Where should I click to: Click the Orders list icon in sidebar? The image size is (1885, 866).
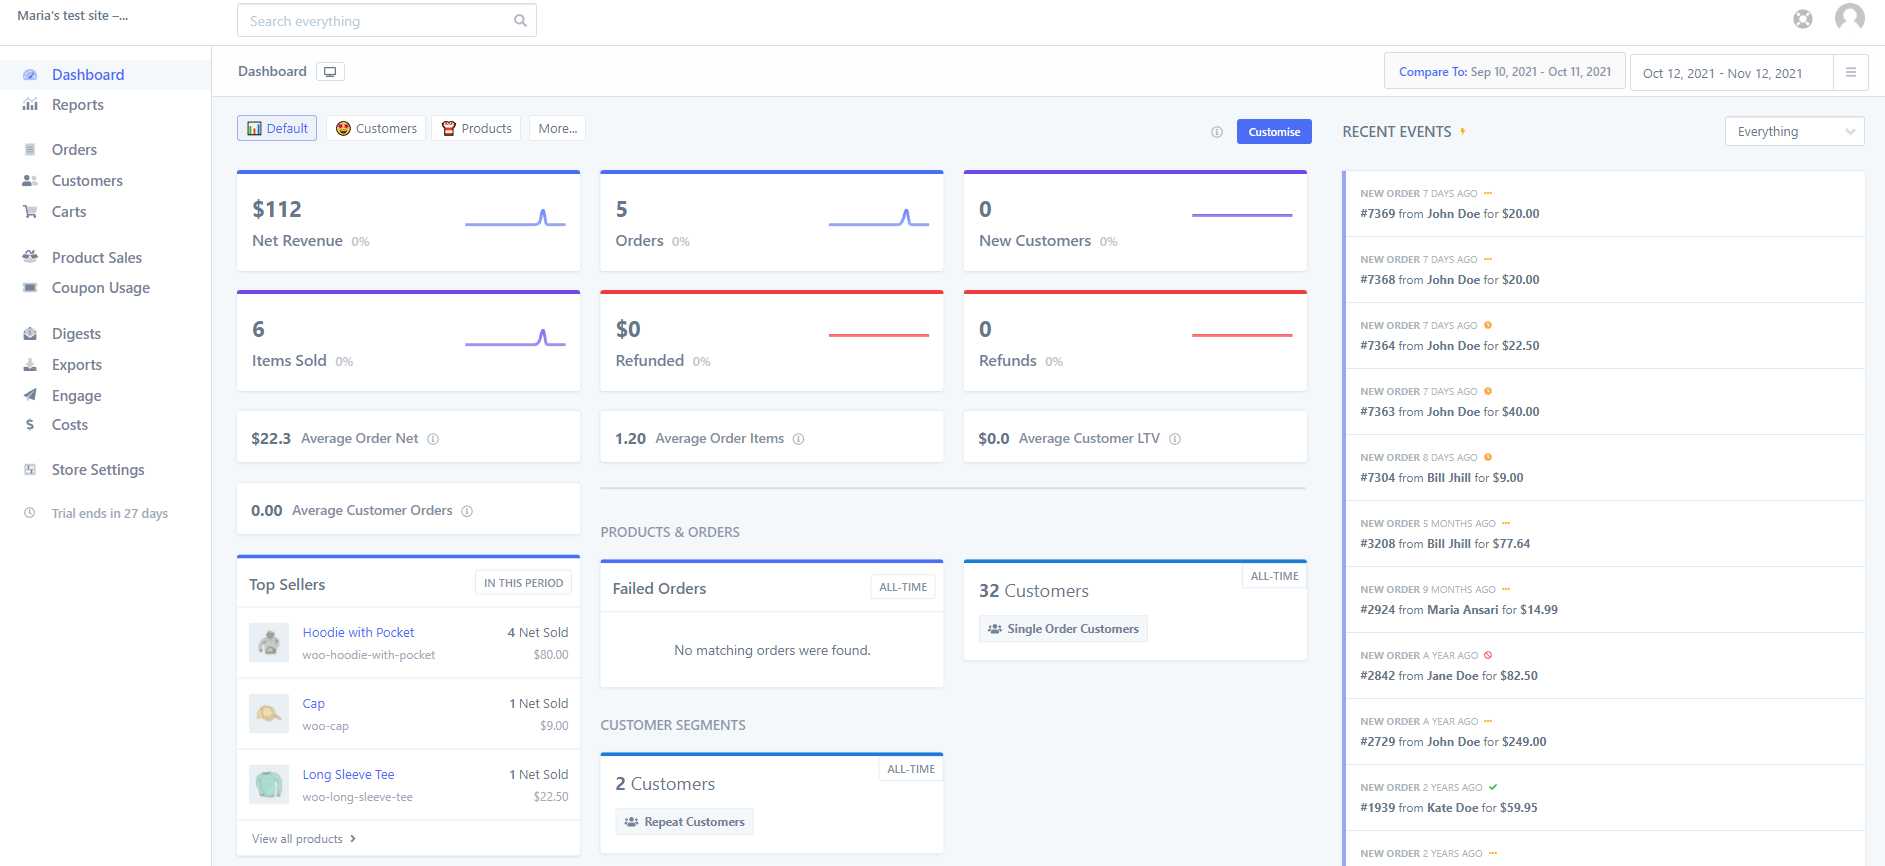(x=30, y=150)
